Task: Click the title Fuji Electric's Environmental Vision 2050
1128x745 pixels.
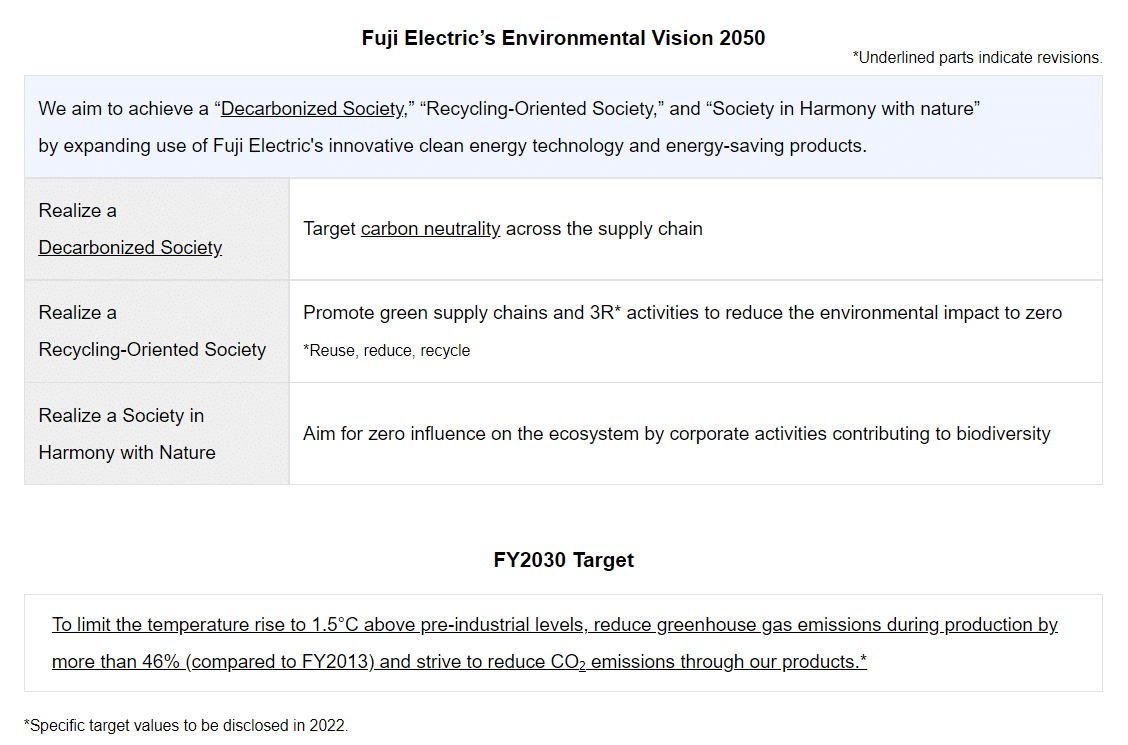Action: 563,38
